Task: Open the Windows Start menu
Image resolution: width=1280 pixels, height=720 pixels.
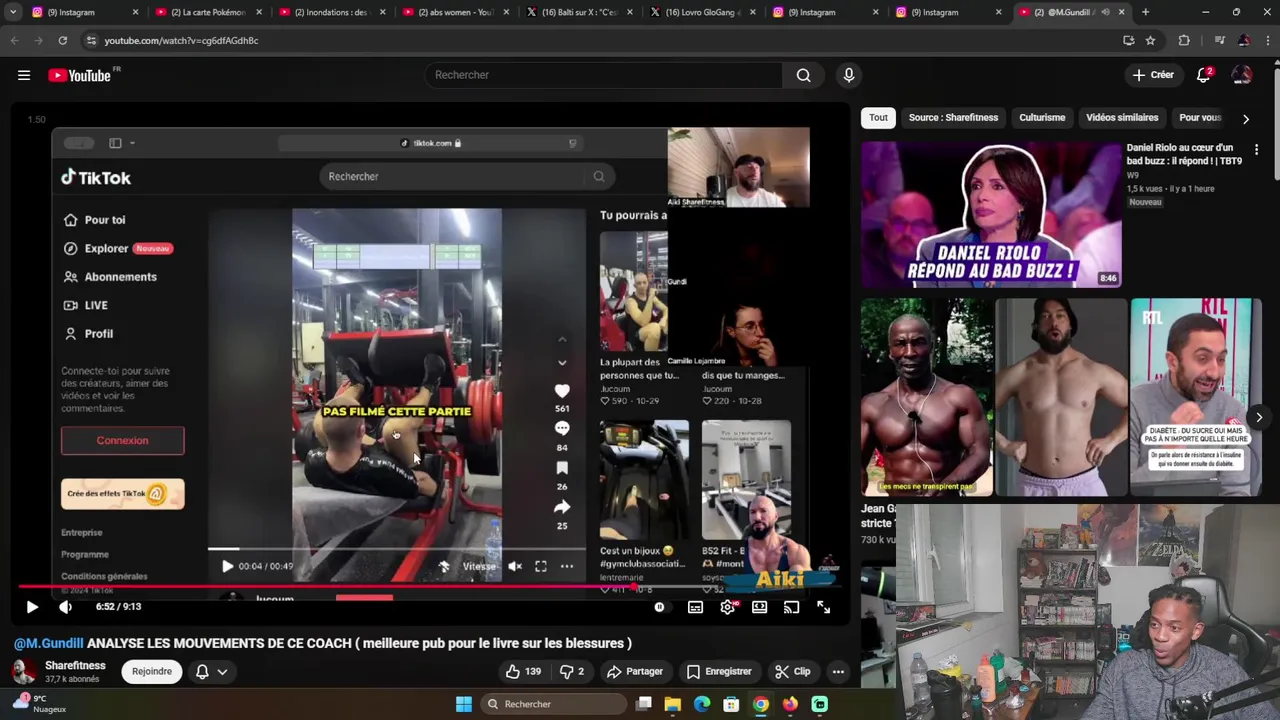Action: (x=464, y=704)
